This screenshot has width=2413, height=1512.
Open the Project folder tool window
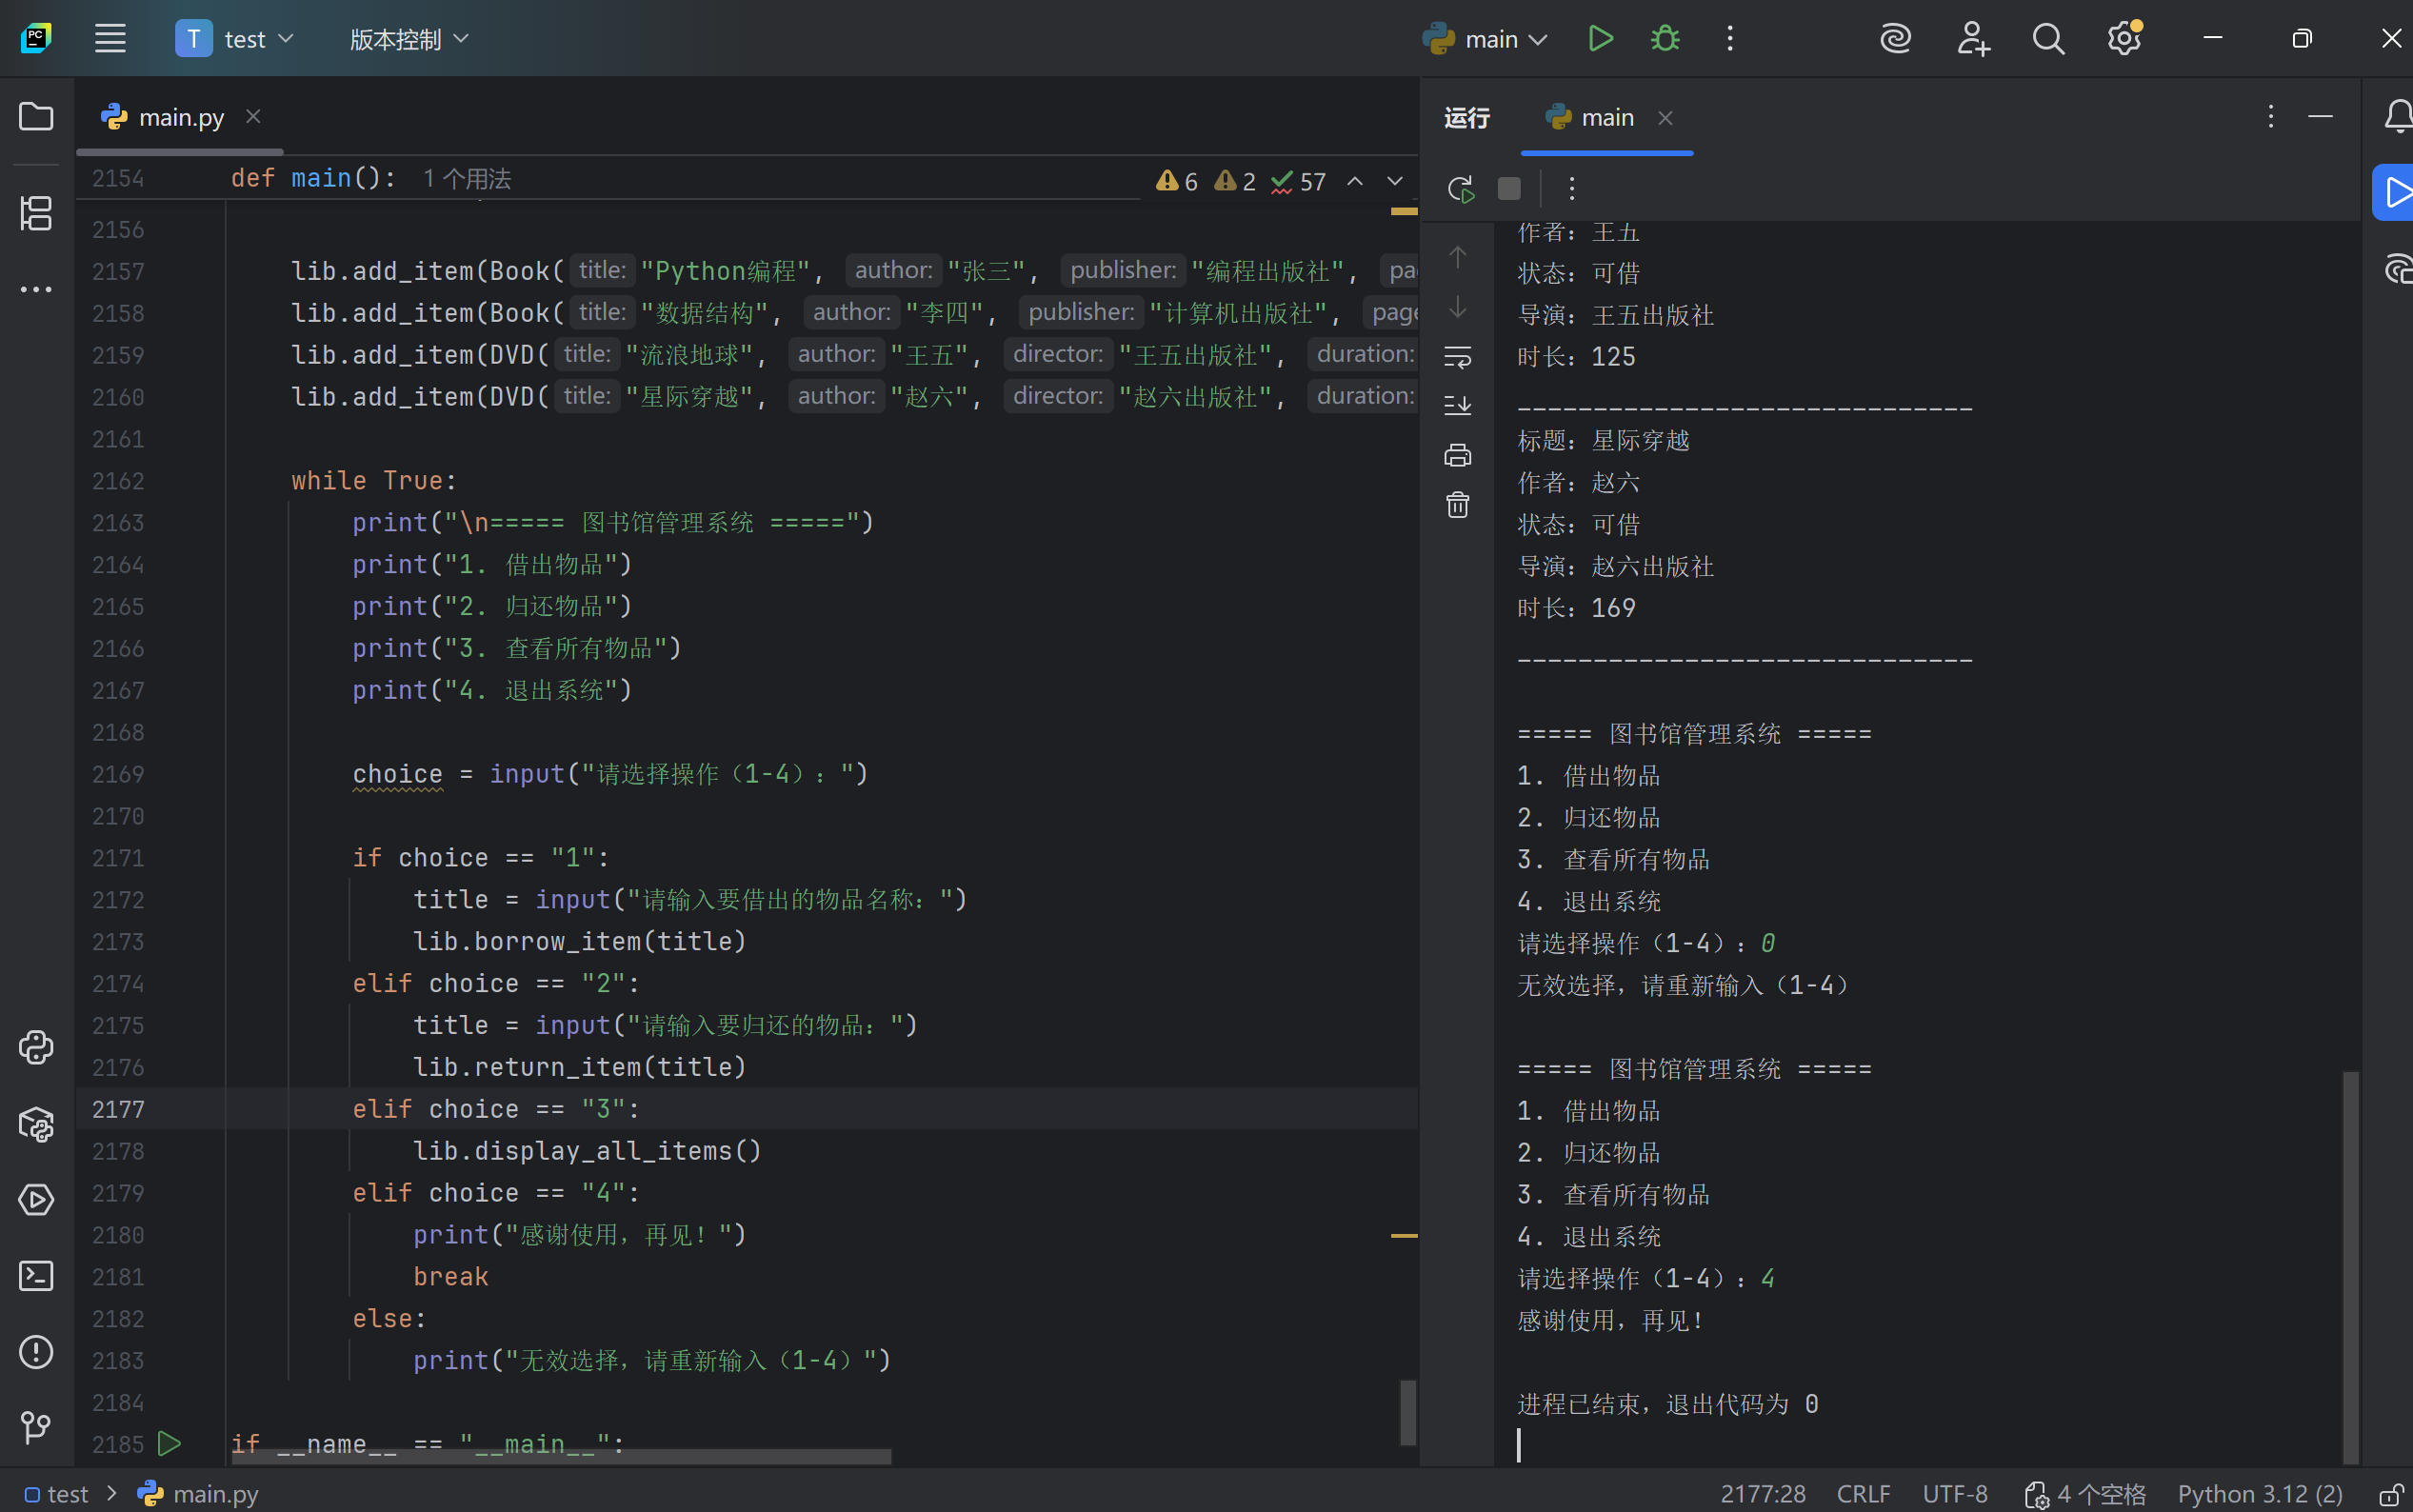(x=36, y=117)
